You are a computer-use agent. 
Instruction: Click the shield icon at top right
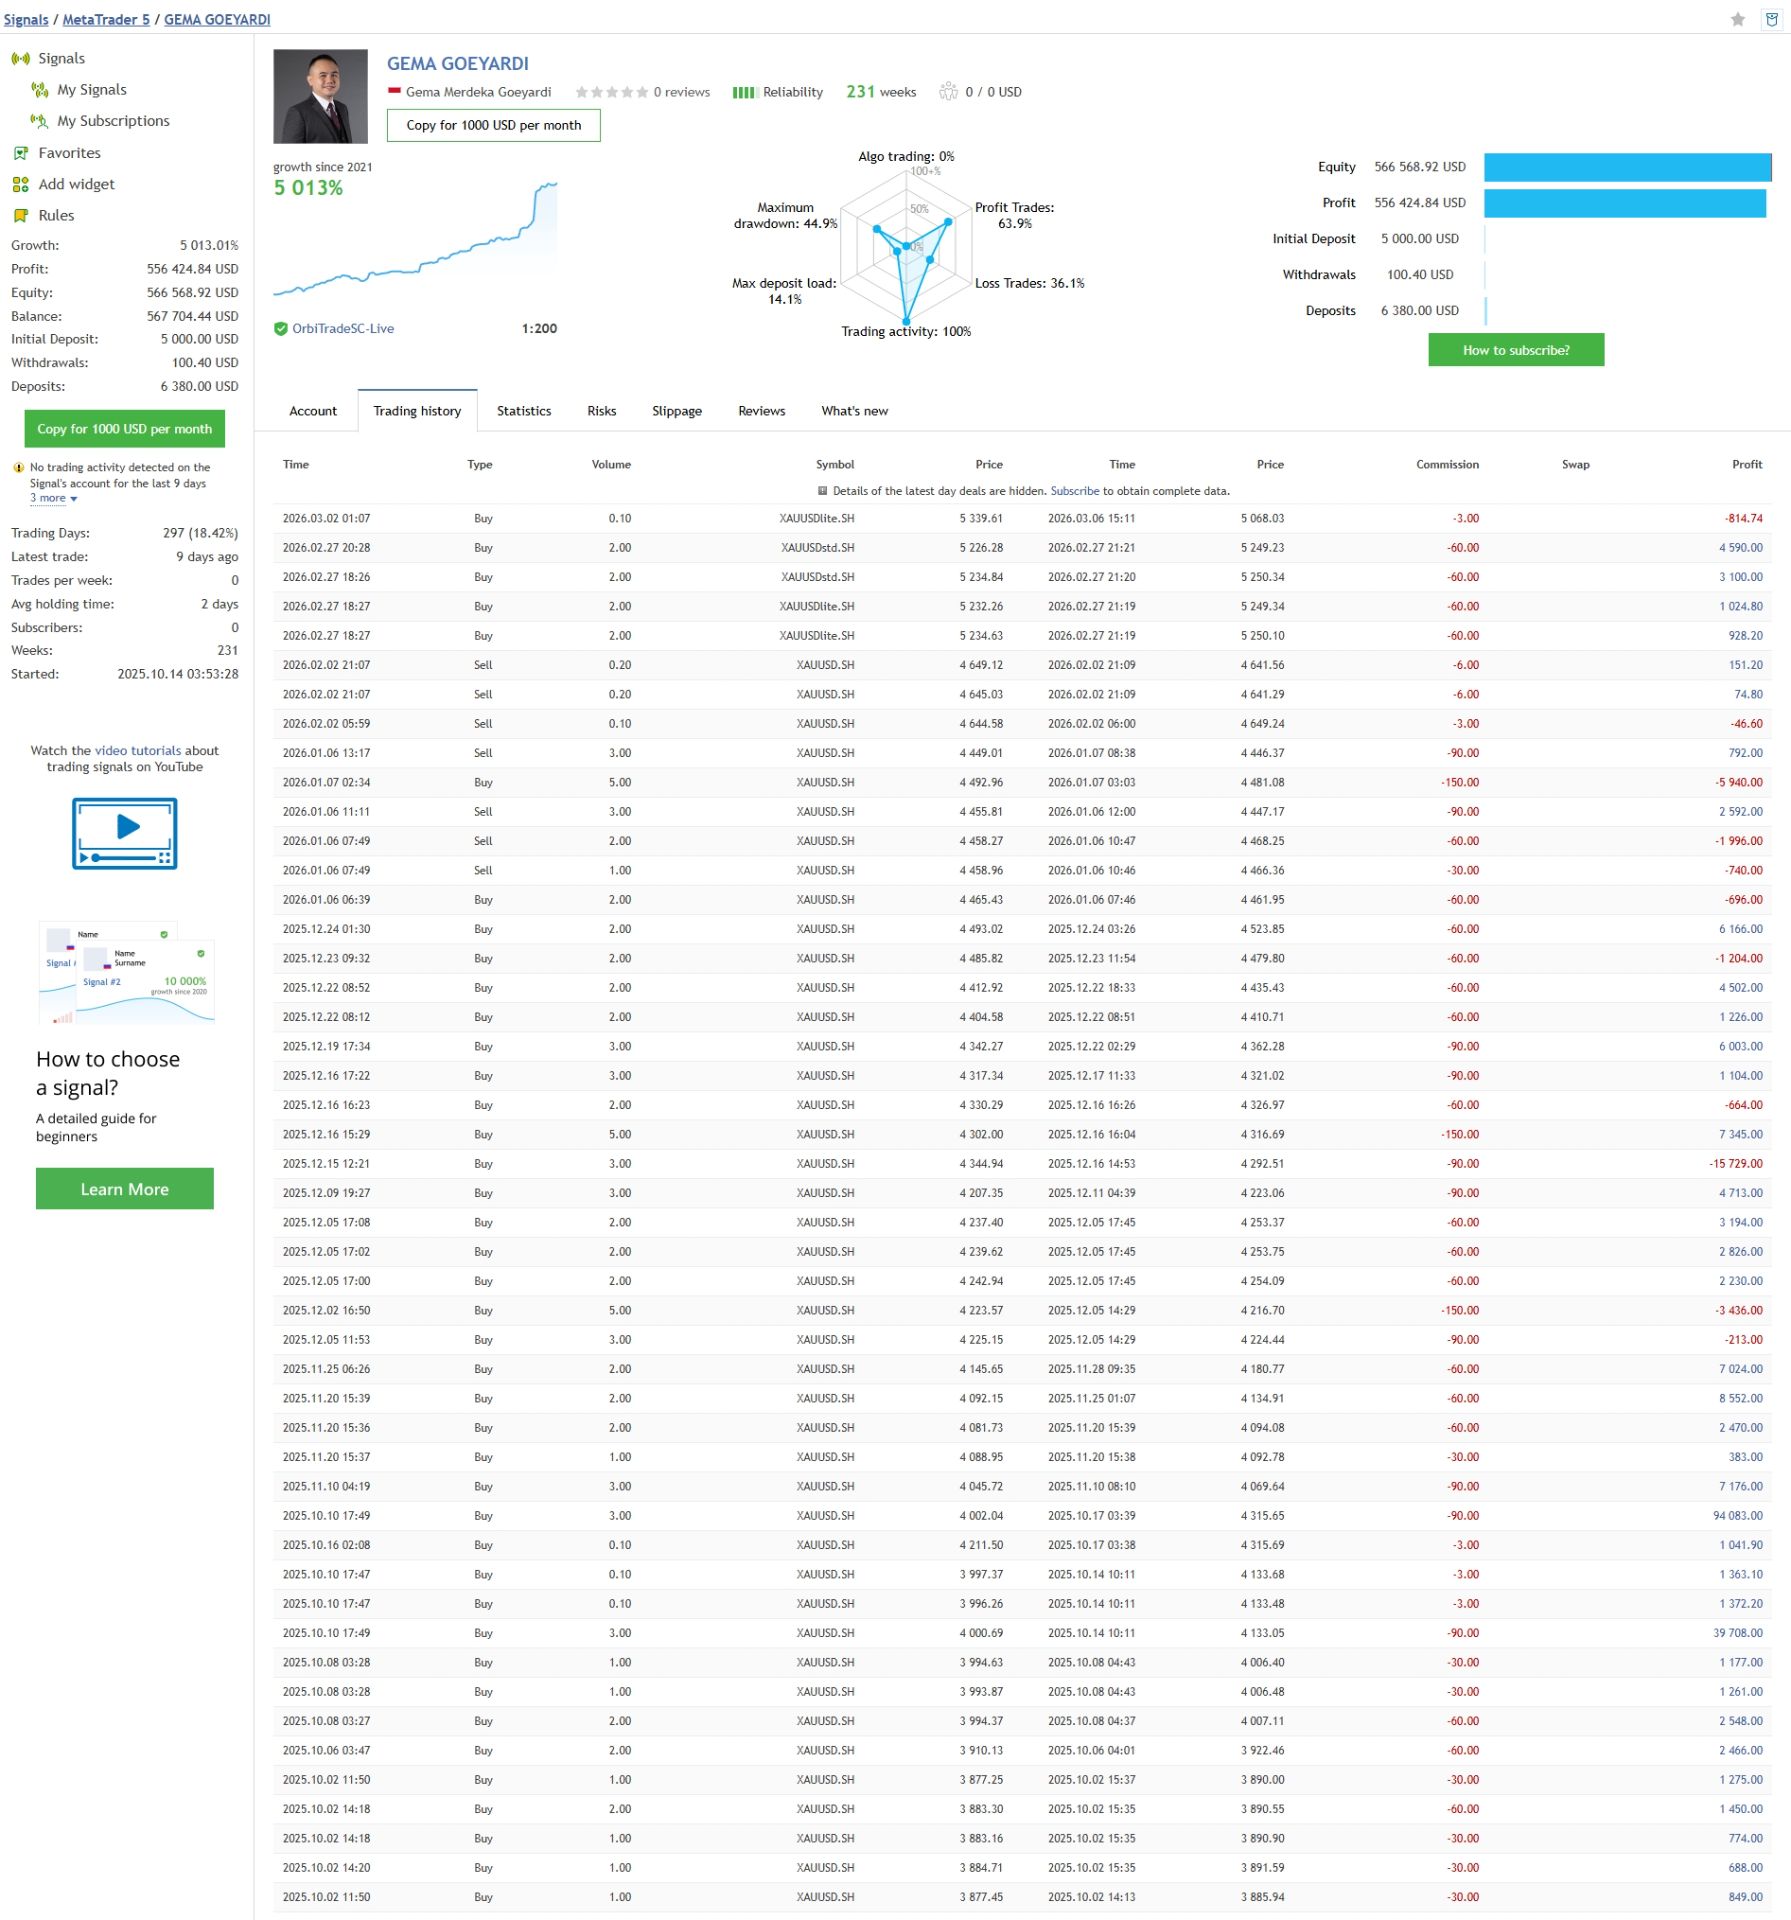pos(1772,19)
